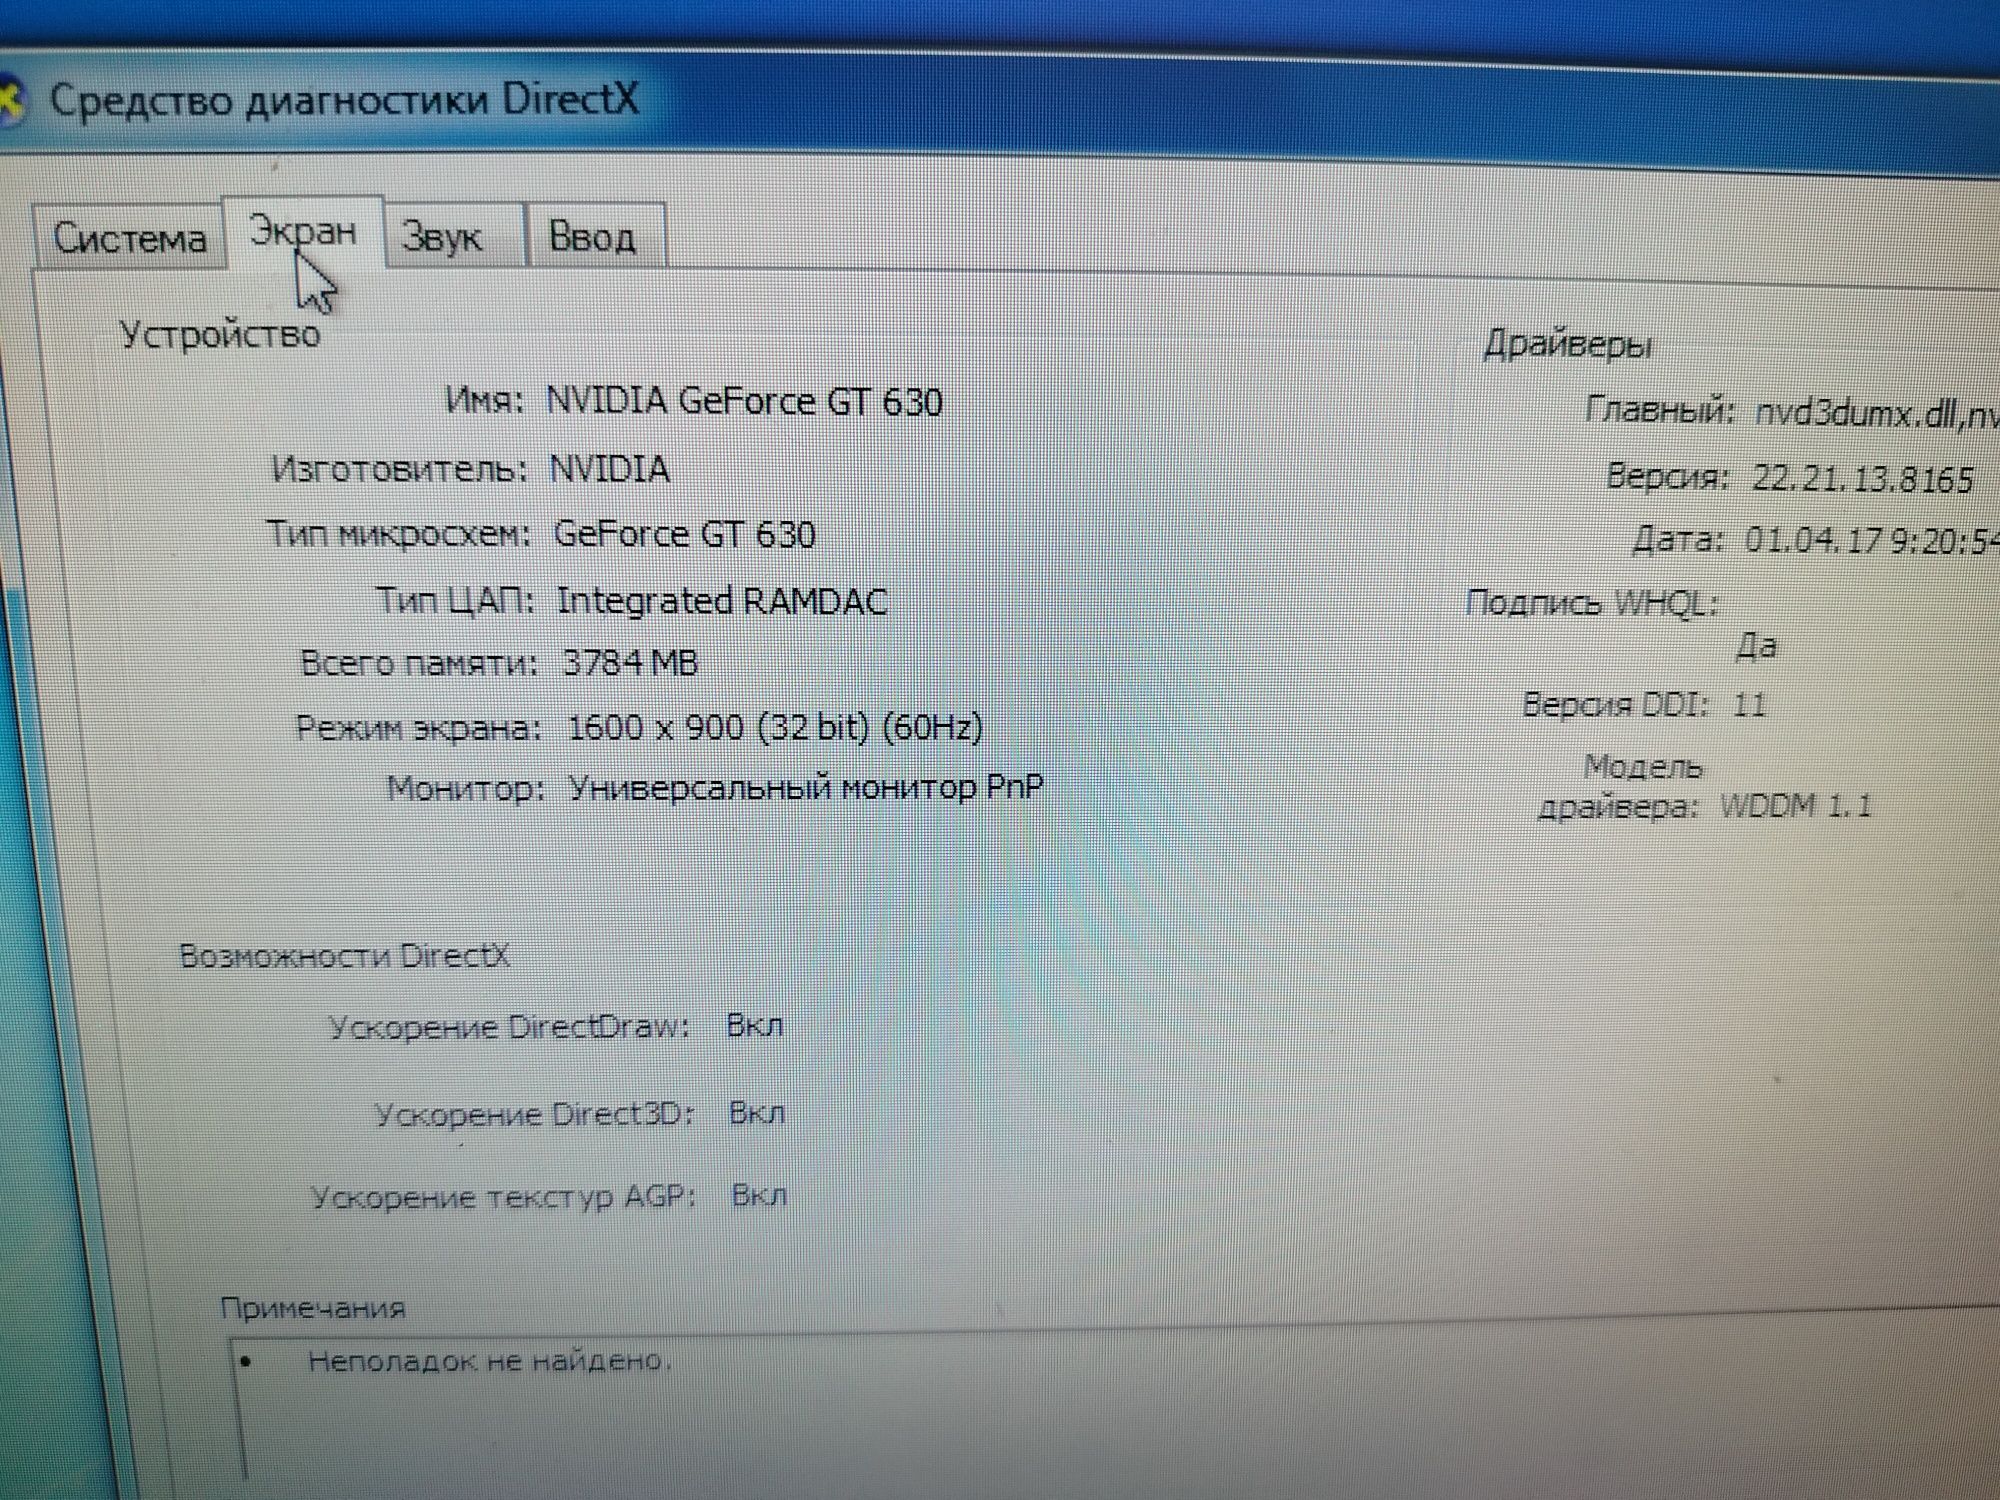
Task: Click screen mode '1600 x 900 (32 bit) (60Hz)'
Action: (775, 727)
